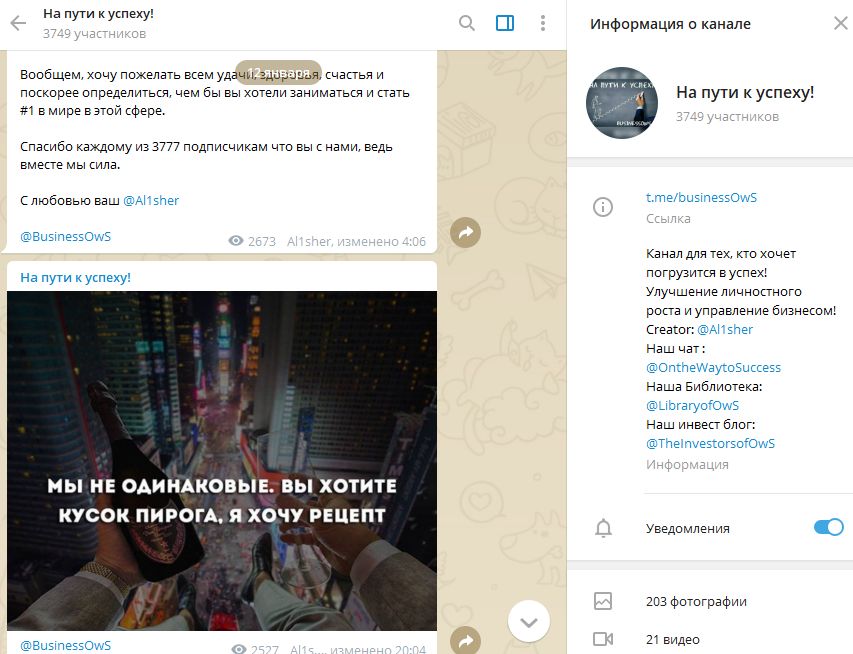Open the channel avatar picture
This screenshot has width=853, height=654.
pos(622,103)
